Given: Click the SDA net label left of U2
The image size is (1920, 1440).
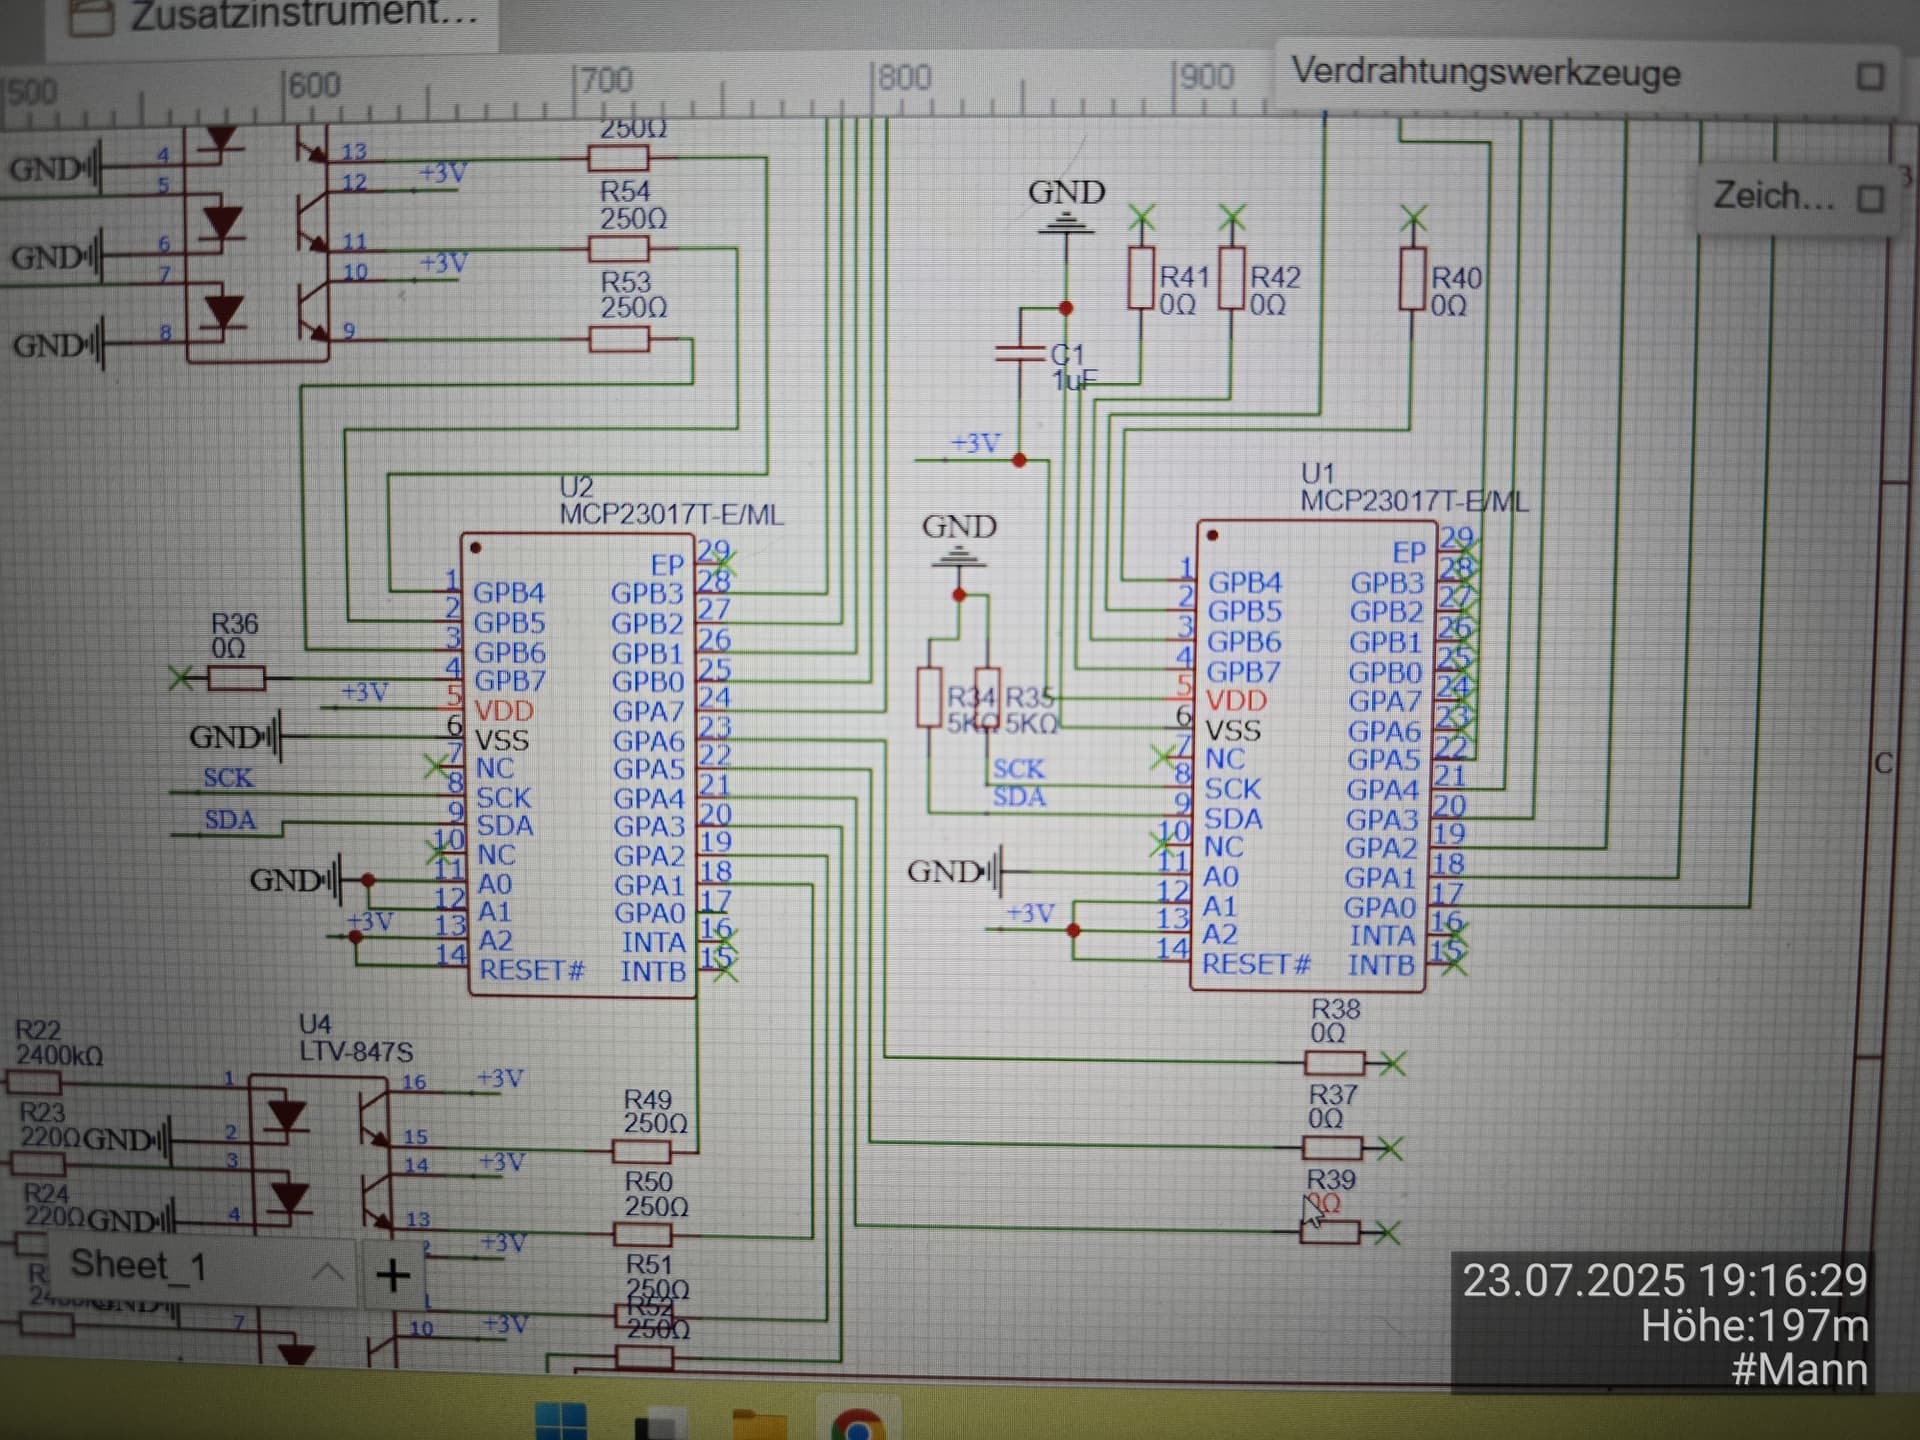Looking at the screenshot, I should coord(229,820).
